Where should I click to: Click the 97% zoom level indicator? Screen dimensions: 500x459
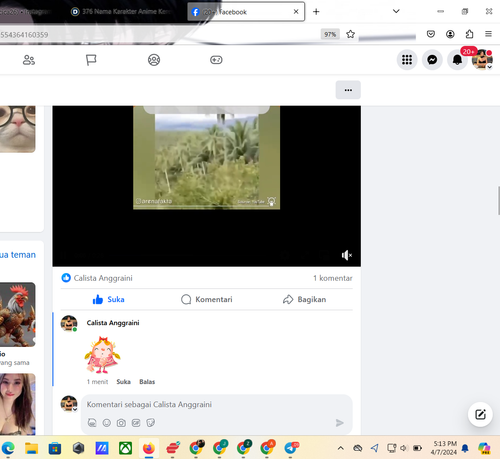pos(330,34)
